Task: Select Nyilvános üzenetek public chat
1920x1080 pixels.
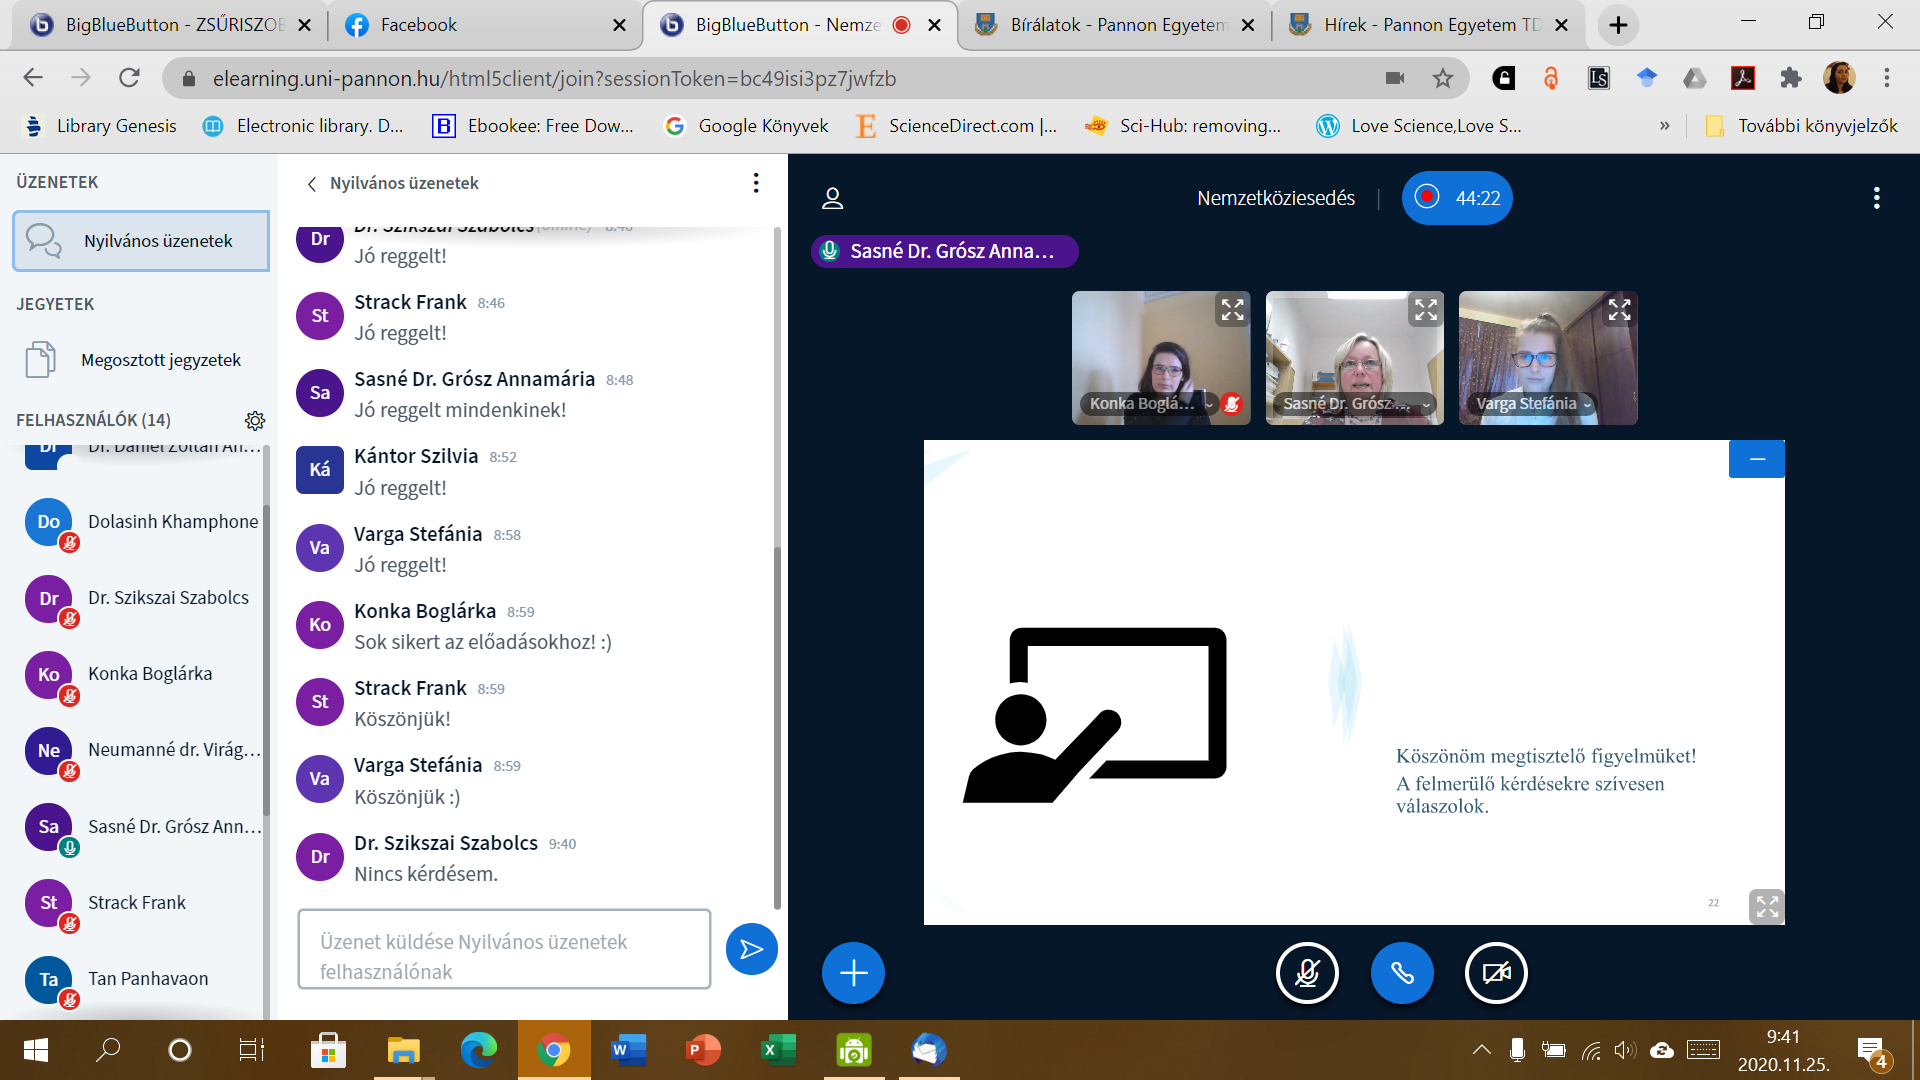Action: (141, 241)
